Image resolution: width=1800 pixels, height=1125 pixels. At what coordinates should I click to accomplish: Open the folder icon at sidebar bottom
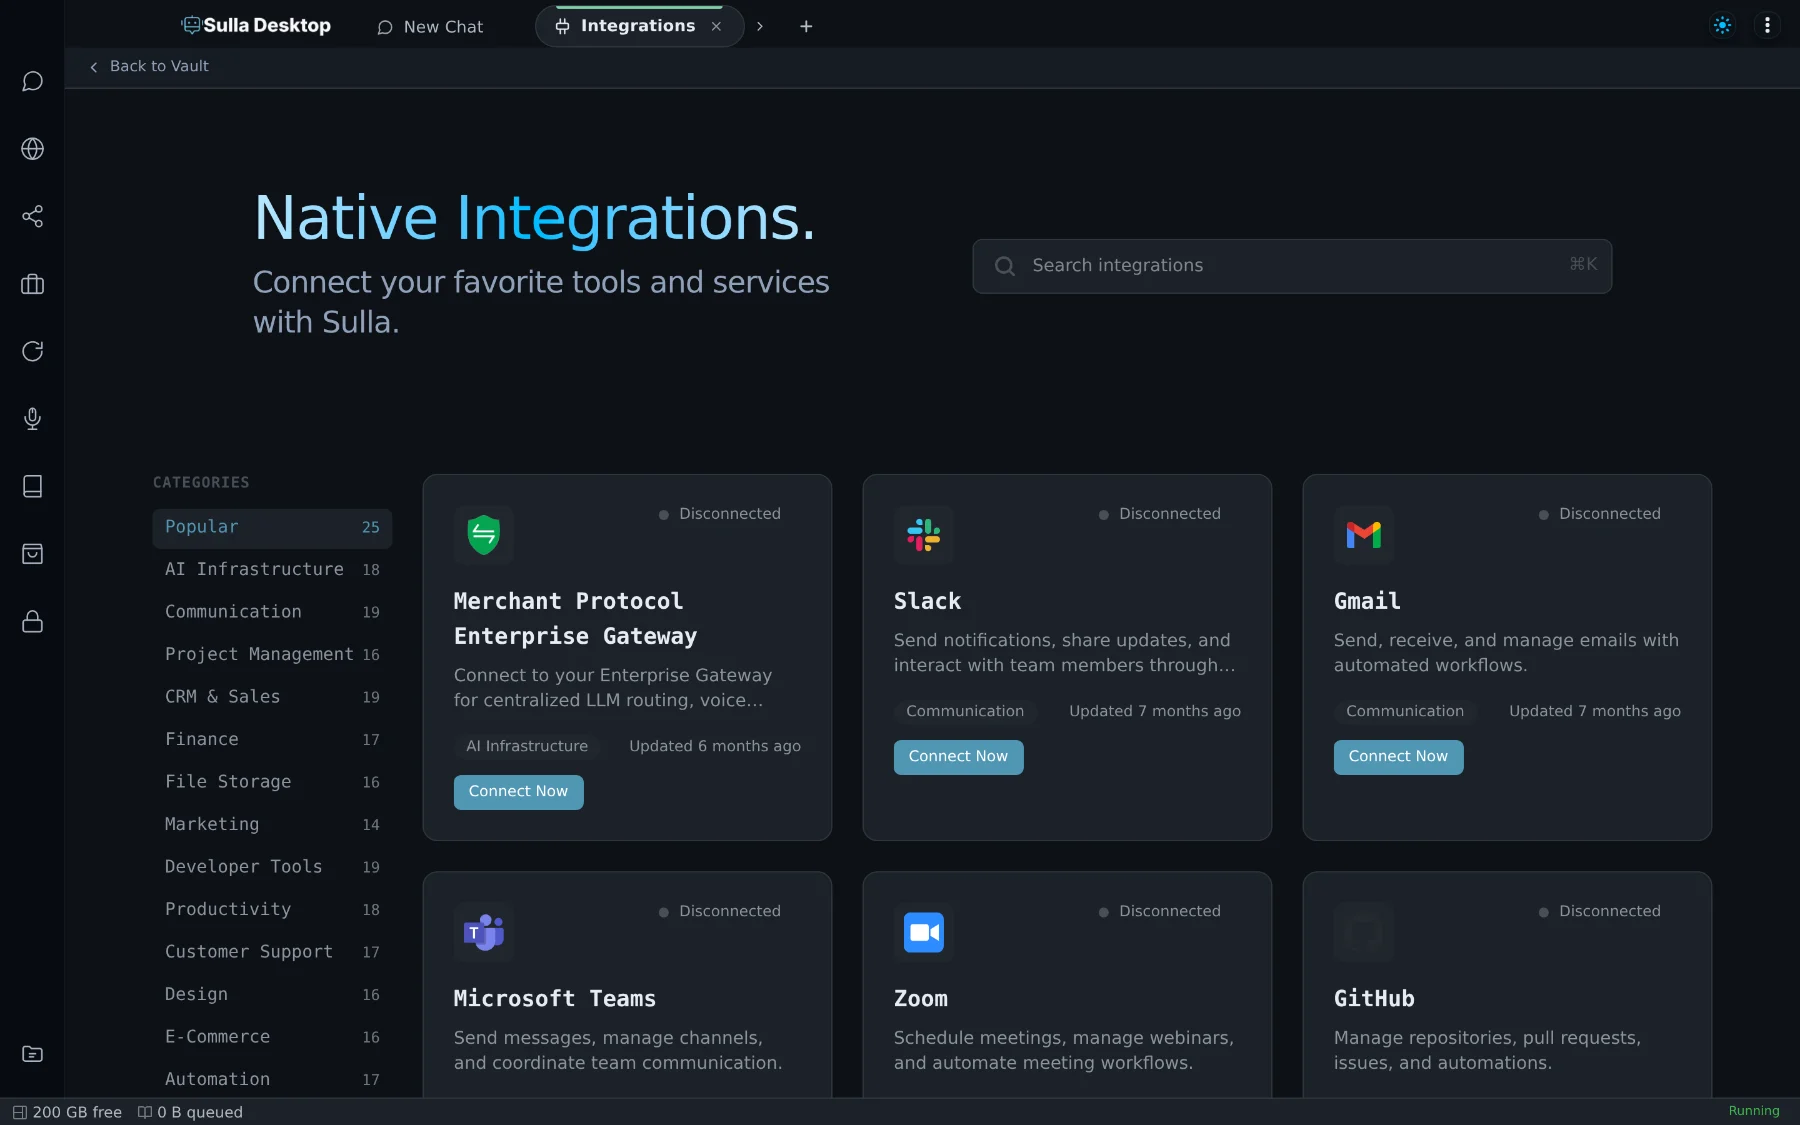pos(32,1054)
